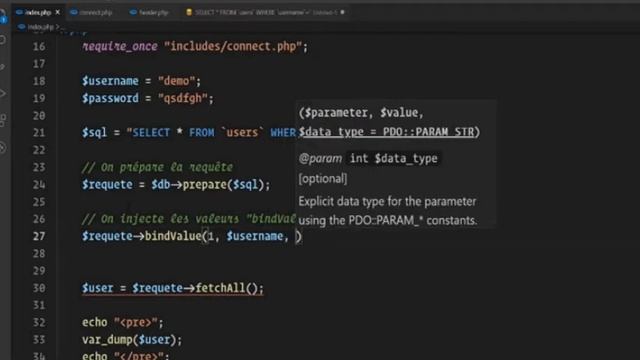Click the "includes/connect.php" string

pyautogui.click(x=233, y=47)
